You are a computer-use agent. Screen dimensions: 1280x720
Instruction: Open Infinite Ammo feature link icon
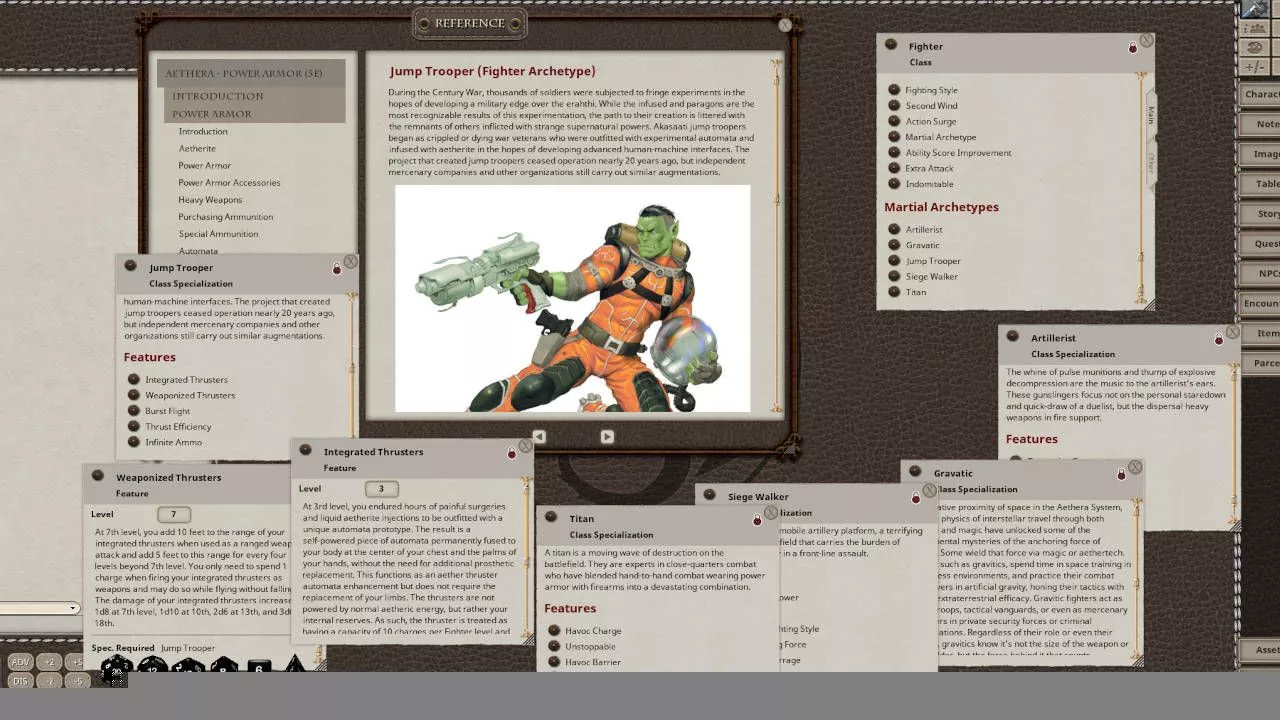click(x=134, y=442)
